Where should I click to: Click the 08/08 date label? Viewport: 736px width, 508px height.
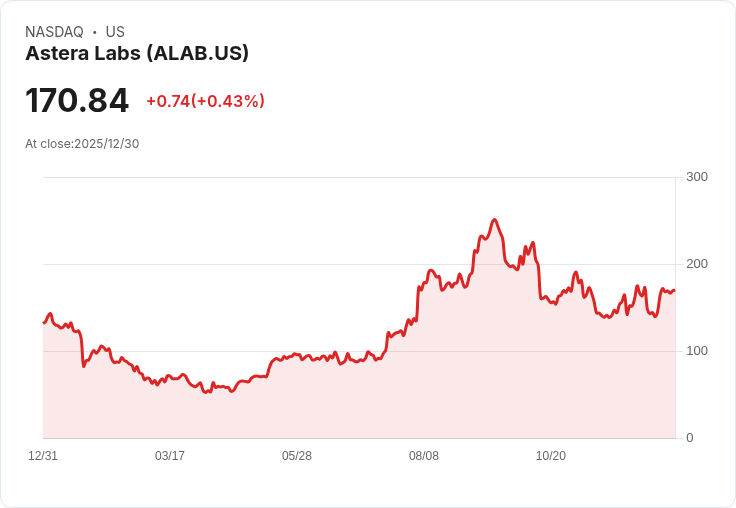point(424,456)
